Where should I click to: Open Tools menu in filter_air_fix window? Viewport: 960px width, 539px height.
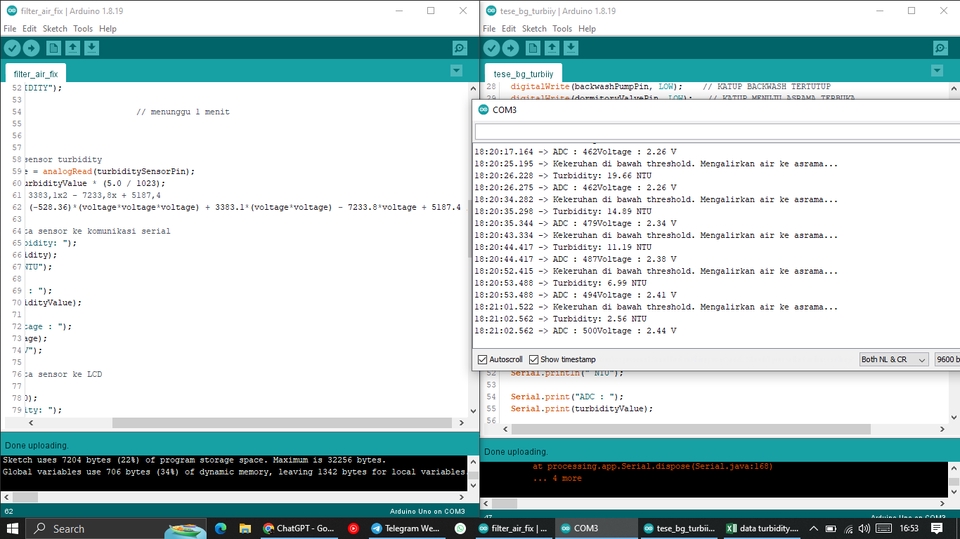pyautogui.click(x=83, y=29)
